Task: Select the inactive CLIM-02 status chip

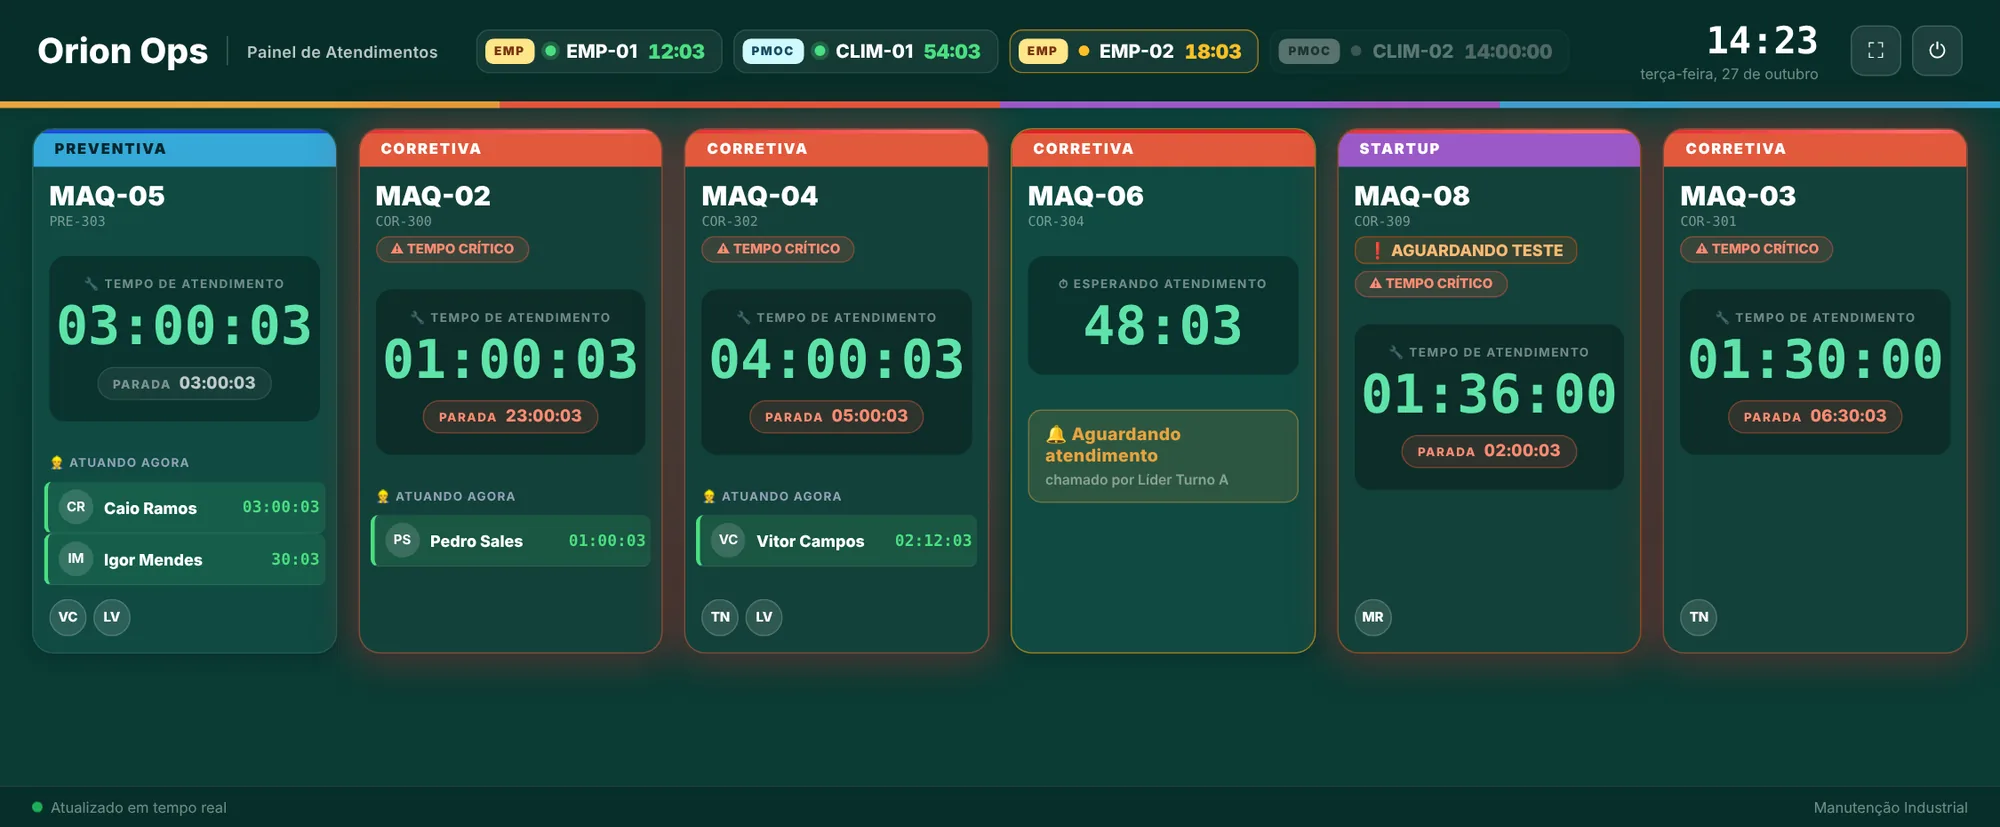Action: (1419, 51)
